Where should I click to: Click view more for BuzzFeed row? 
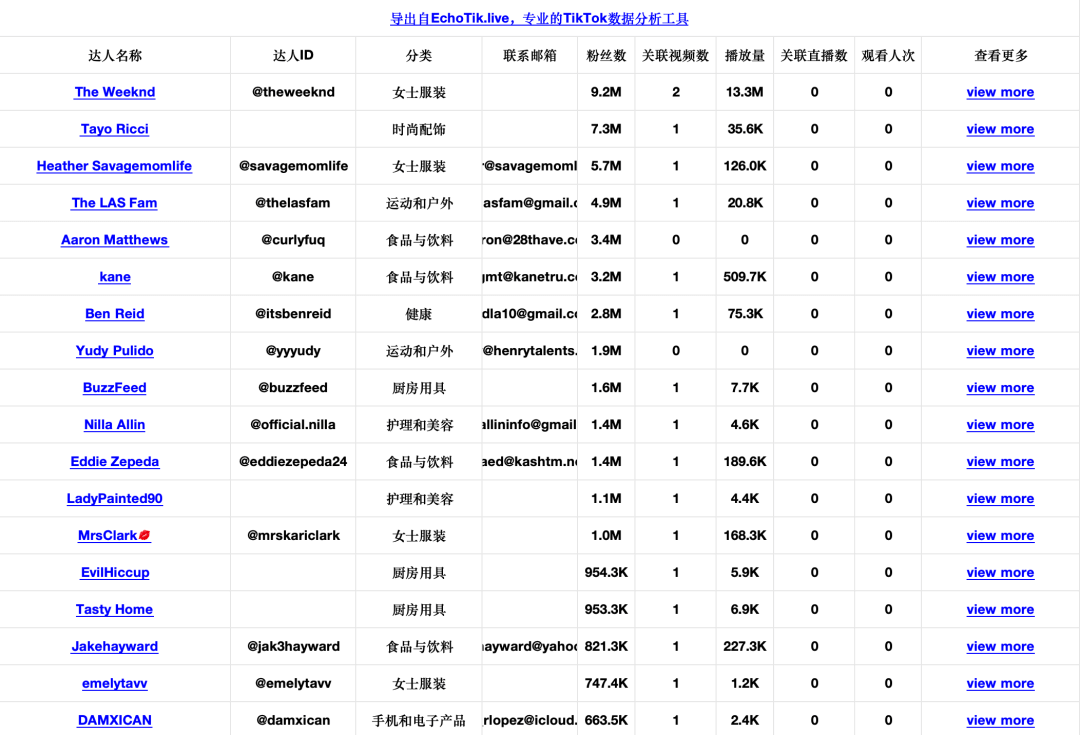[x=1000, y=388]
